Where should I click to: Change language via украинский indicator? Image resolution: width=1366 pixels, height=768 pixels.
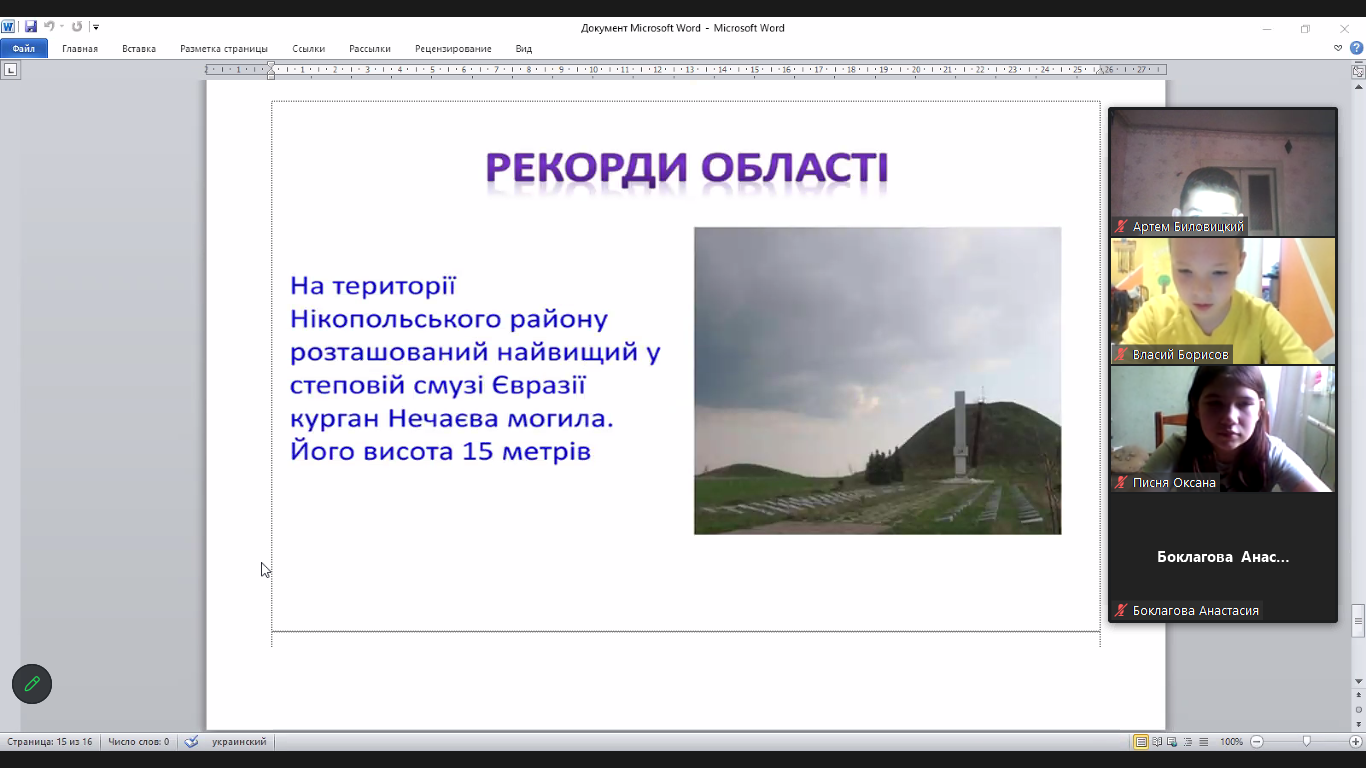[x=239, y=742]
